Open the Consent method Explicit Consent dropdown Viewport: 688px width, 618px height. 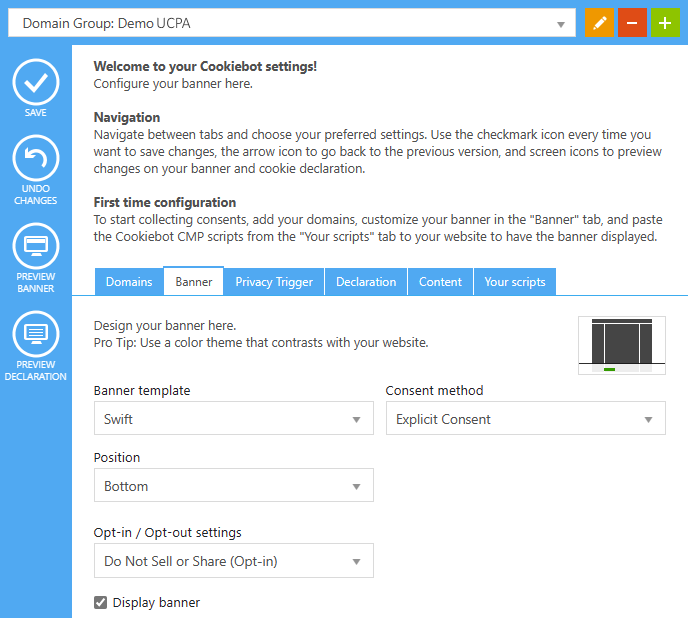click(526, 418)
